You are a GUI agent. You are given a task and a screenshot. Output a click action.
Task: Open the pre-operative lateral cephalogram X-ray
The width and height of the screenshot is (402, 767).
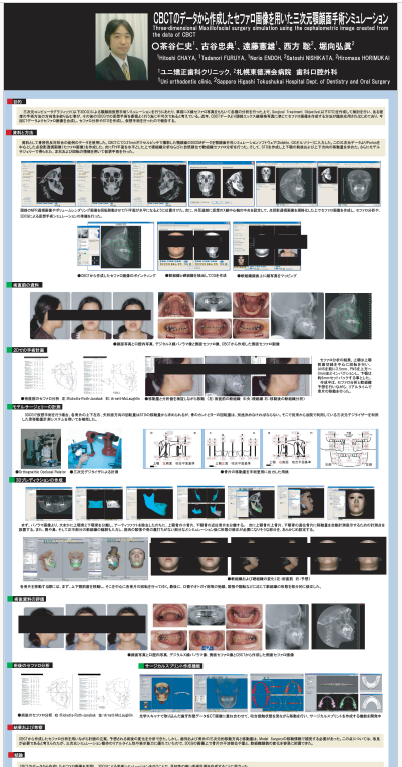[297, 315]
